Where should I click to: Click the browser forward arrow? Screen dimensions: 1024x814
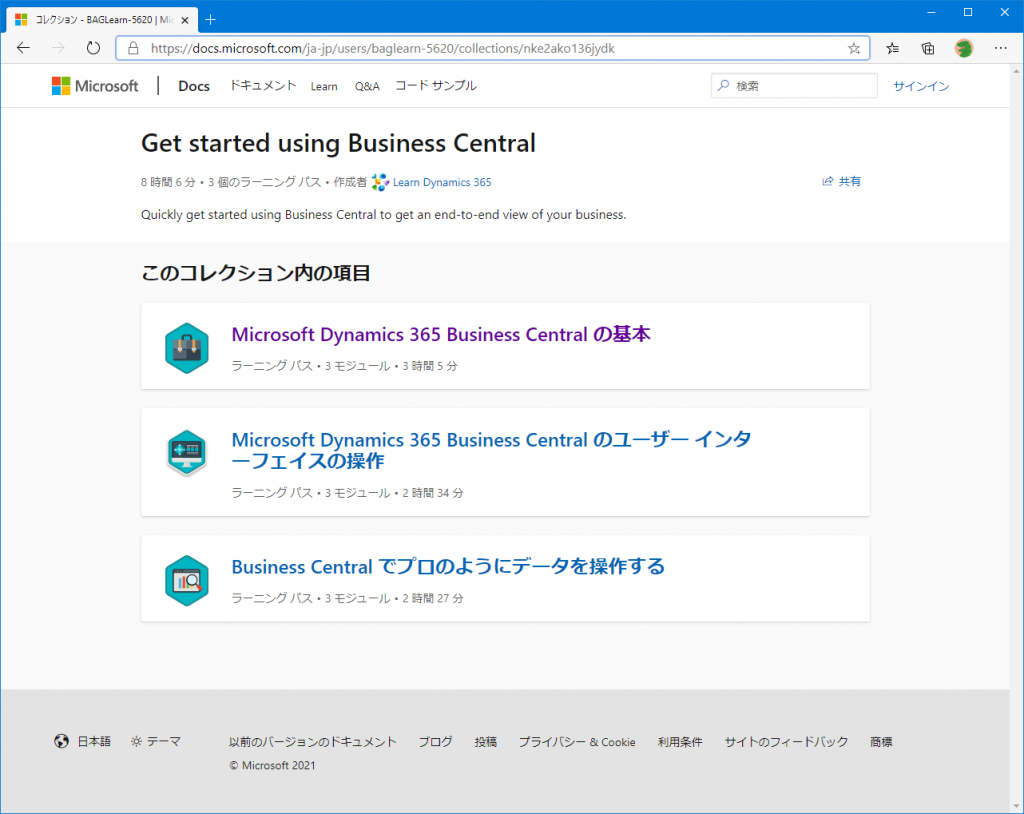pyautogui.click(x=58, y=48)
